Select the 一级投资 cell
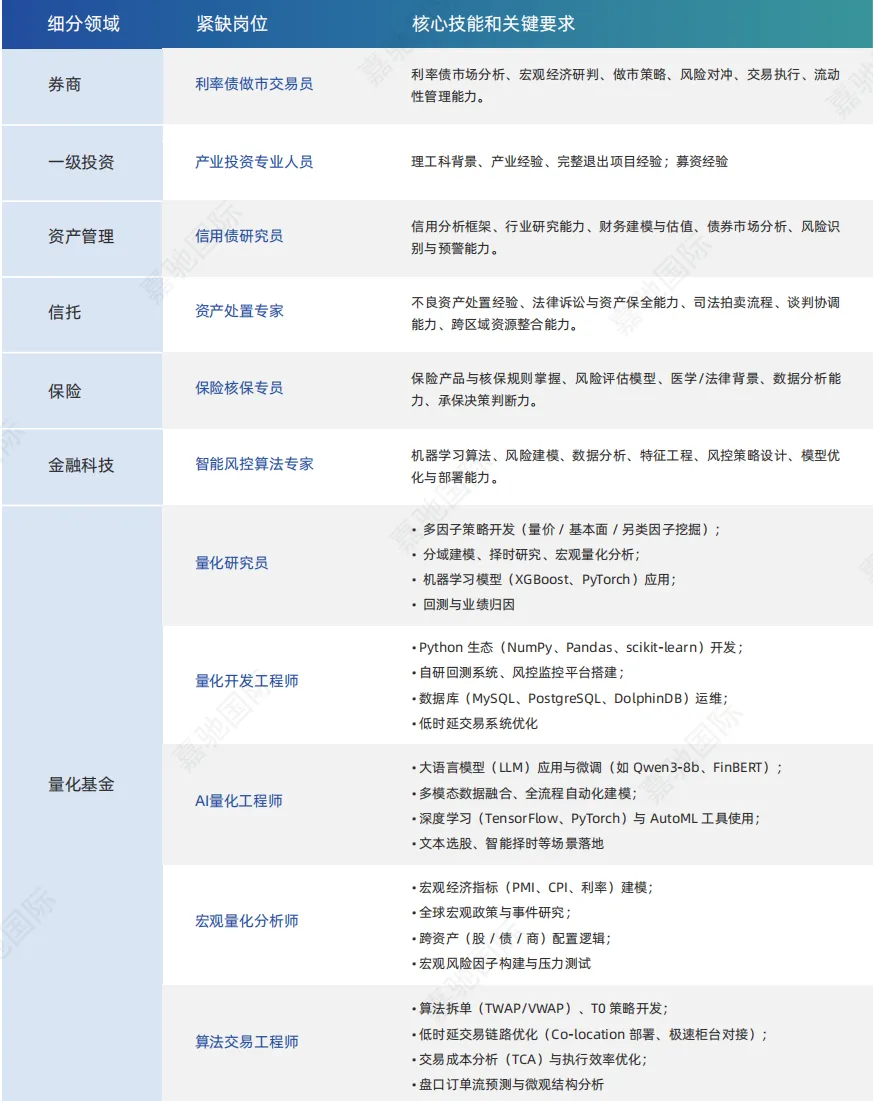The width and height of the screenshot is (873, 1101). tap(81, 162)
